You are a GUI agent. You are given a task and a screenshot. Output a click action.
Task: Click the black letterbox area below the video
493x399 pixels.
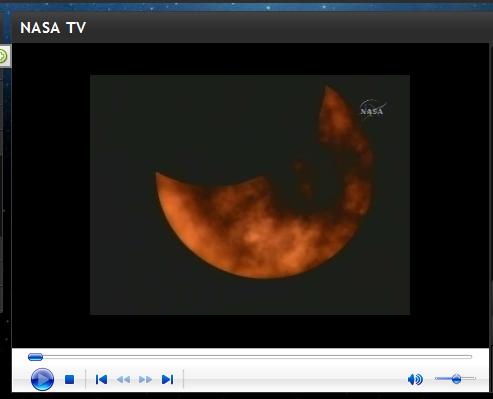pyautogui.click(x=250, y=331)
